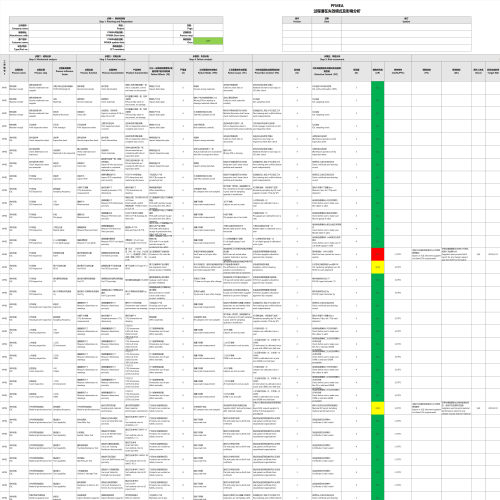
Task: Select the Detection Control column header
Action: pos(326,71)
